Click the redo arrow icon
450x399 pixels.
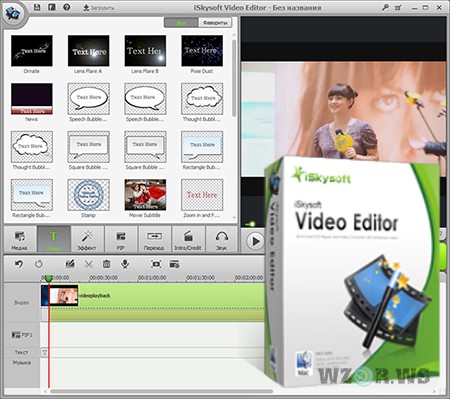pos(39,264)
